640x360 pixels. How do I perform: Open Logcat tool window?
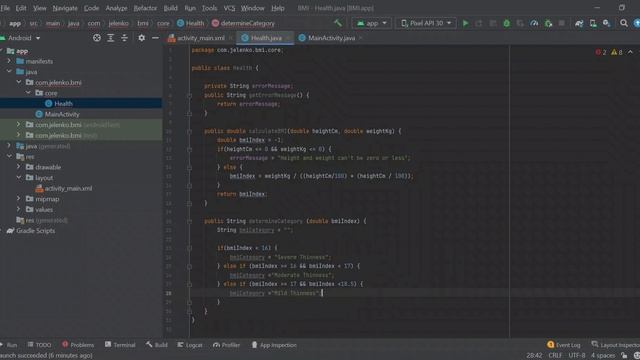(x=190, y=345)
